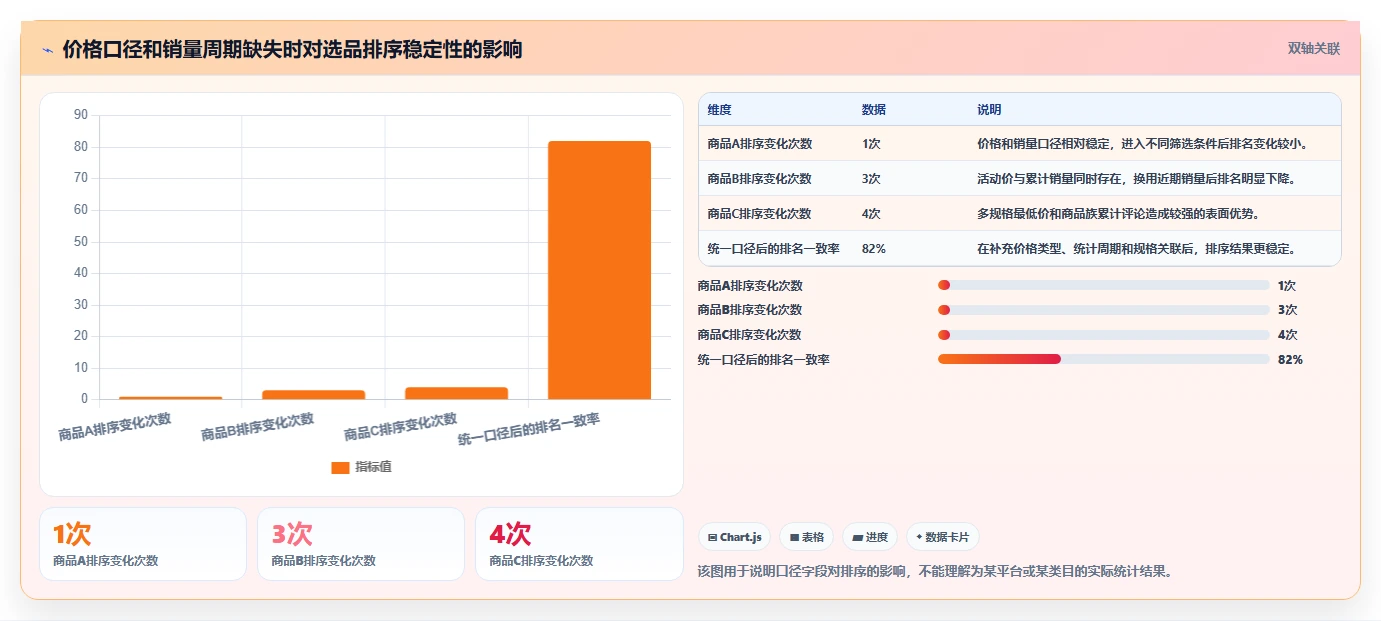Click the 统一口径后的排名一致率 bar in chart
The width and height of the screenshot is (1381, 621).
point(599,270)
